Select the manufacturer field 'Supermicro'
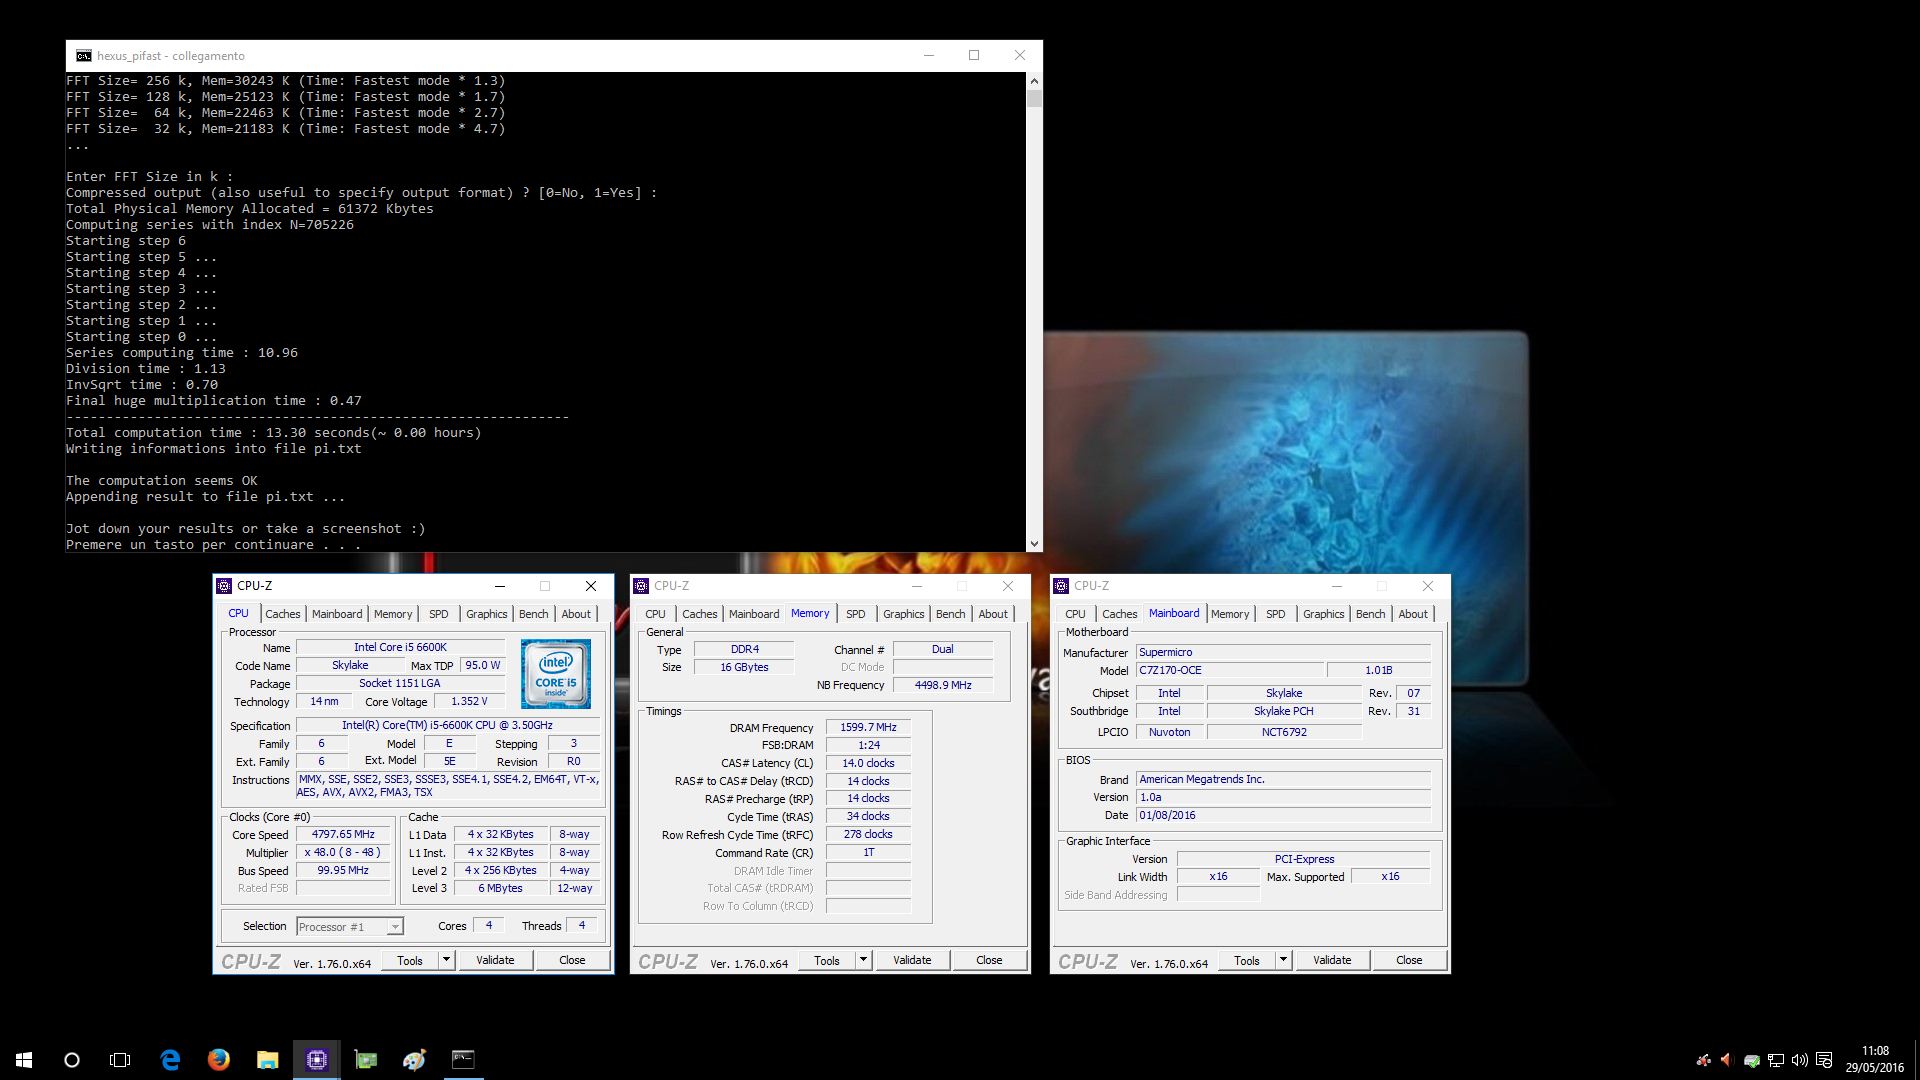Image resolution: width=1920 pixels, height=1080 pixels. click(x=1283, y=652)
